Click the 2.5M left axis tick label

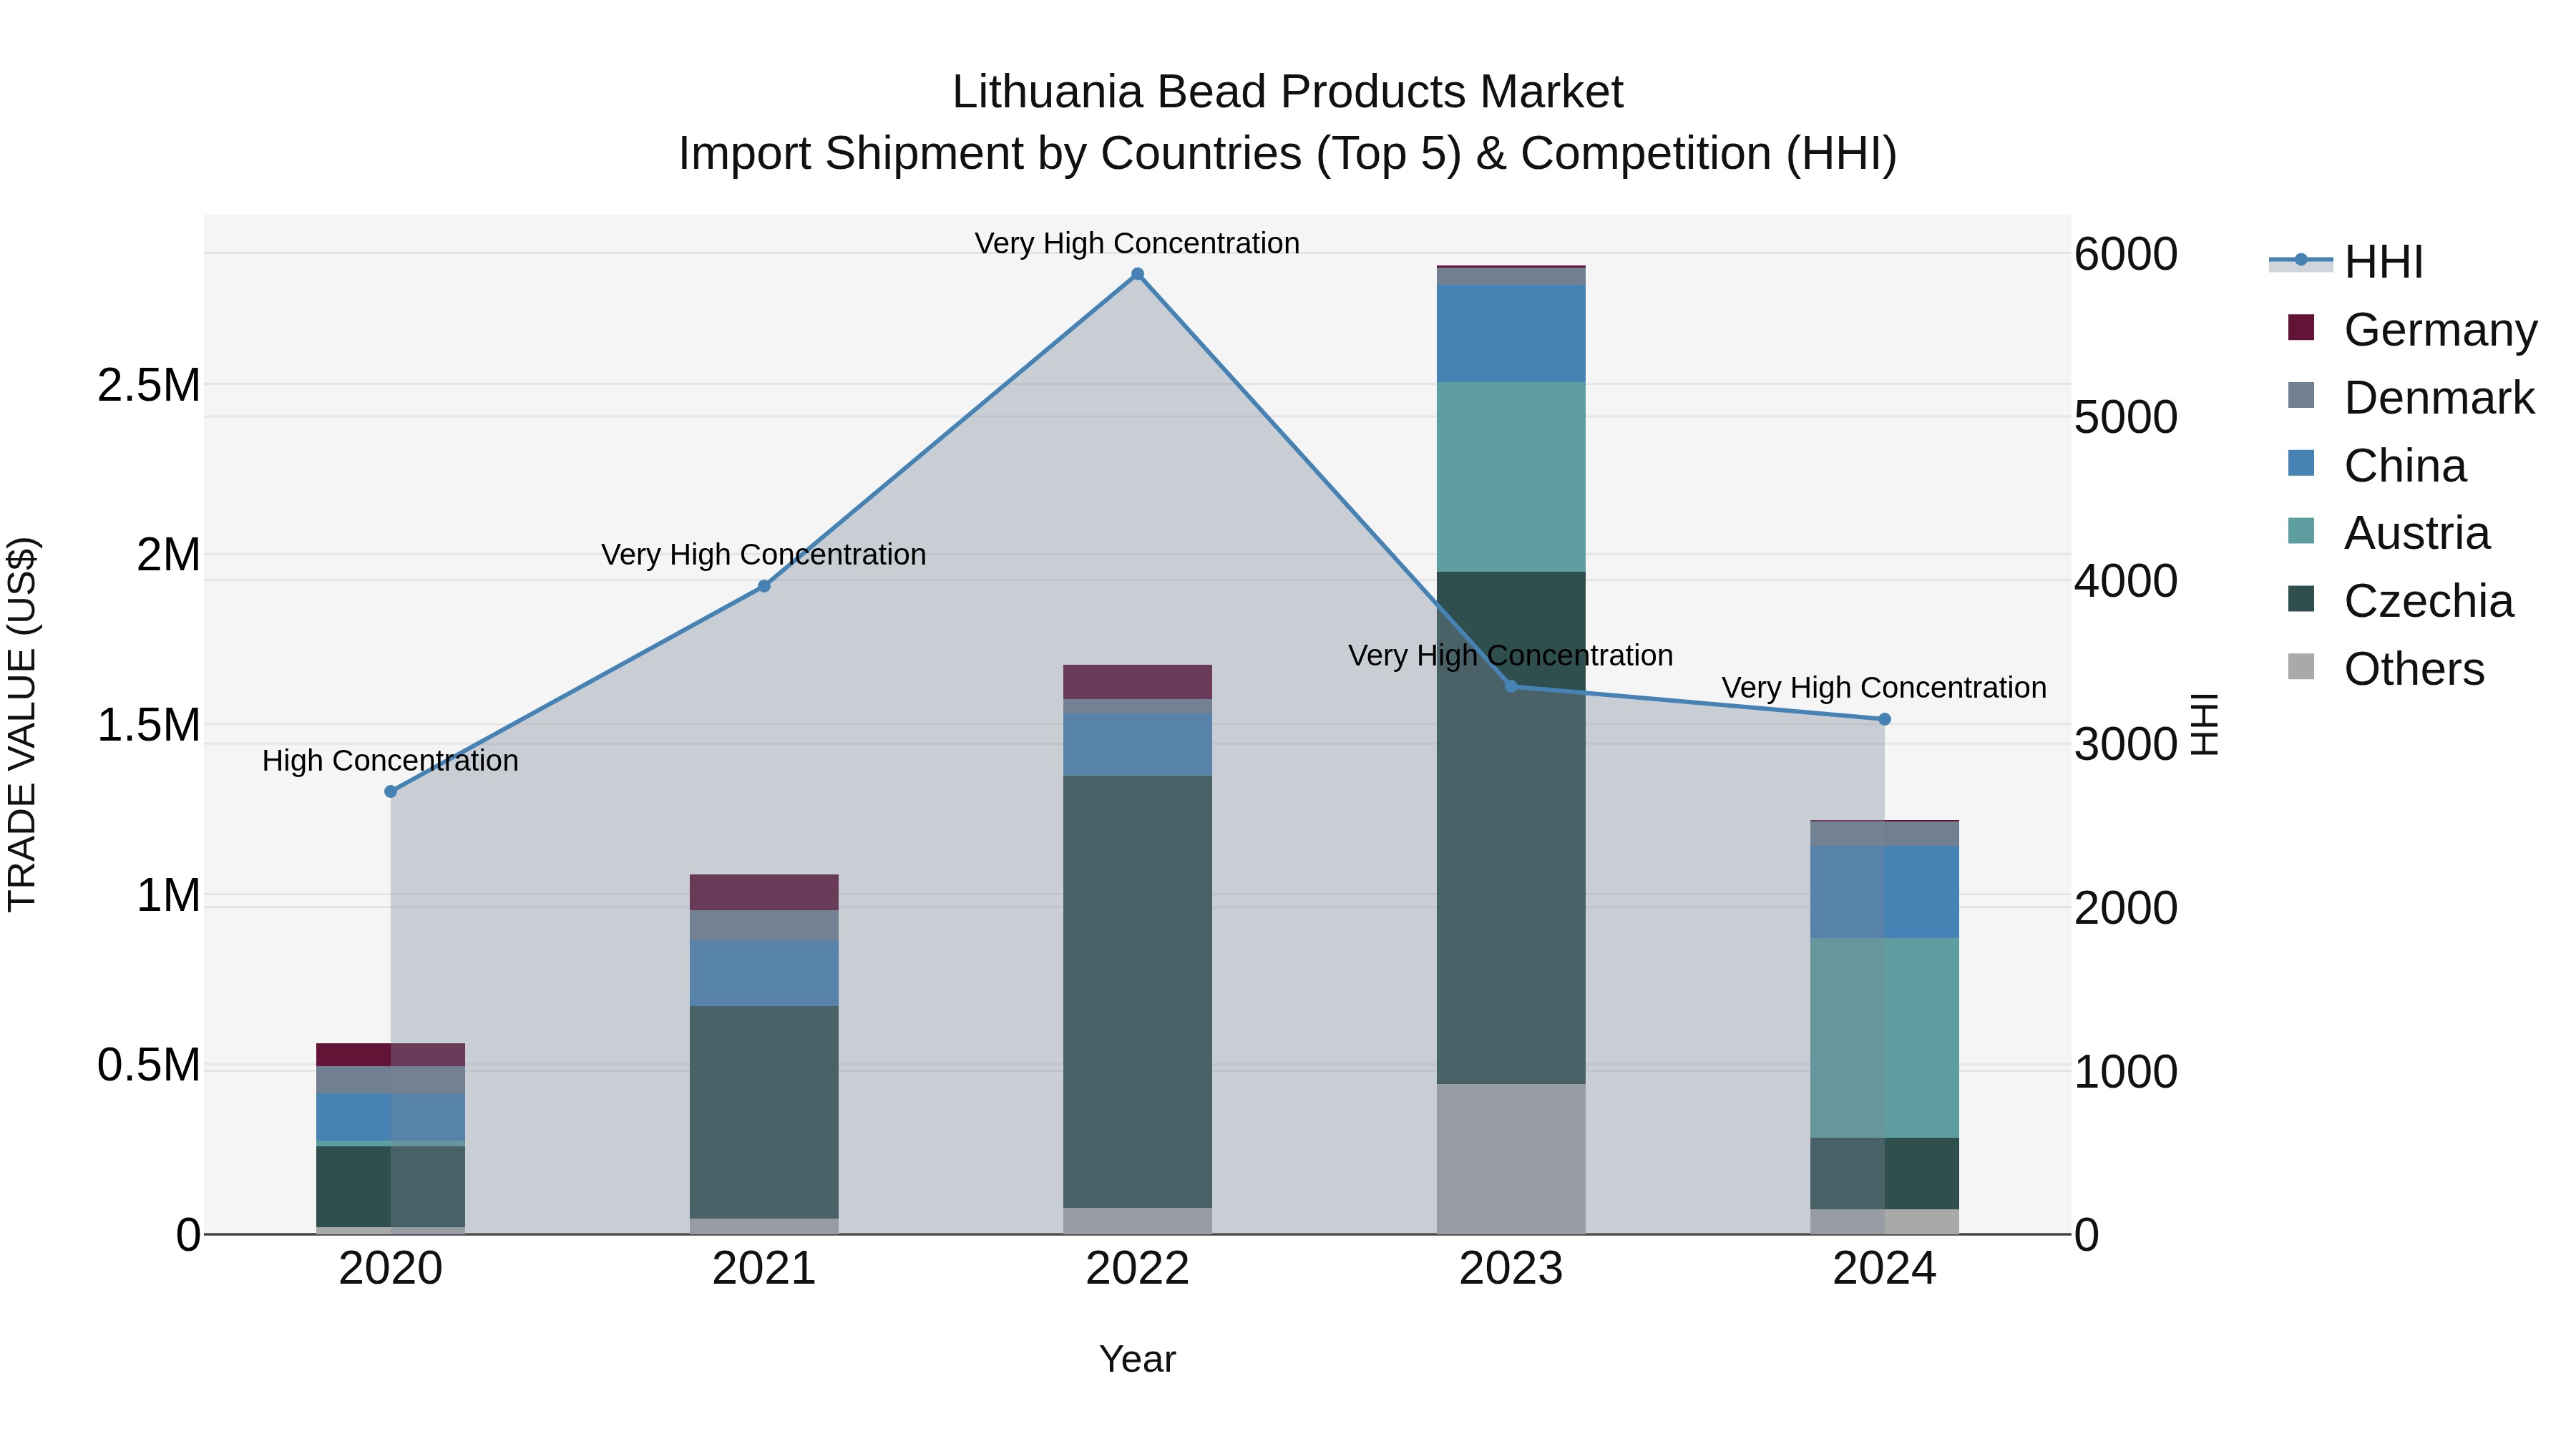(x=149, y=385)
